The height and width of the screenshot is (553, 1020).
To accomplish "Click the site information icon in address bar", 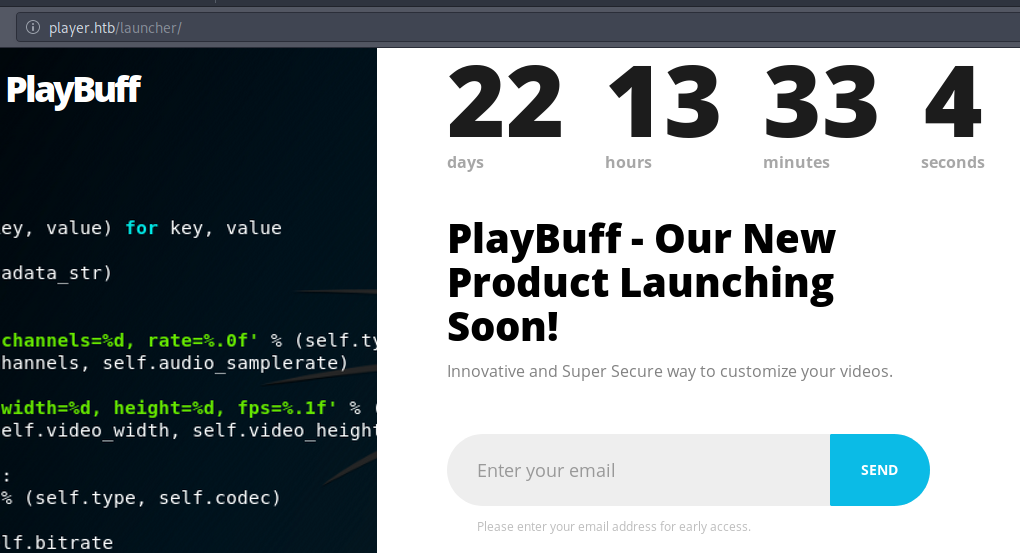I will [32, 28].
